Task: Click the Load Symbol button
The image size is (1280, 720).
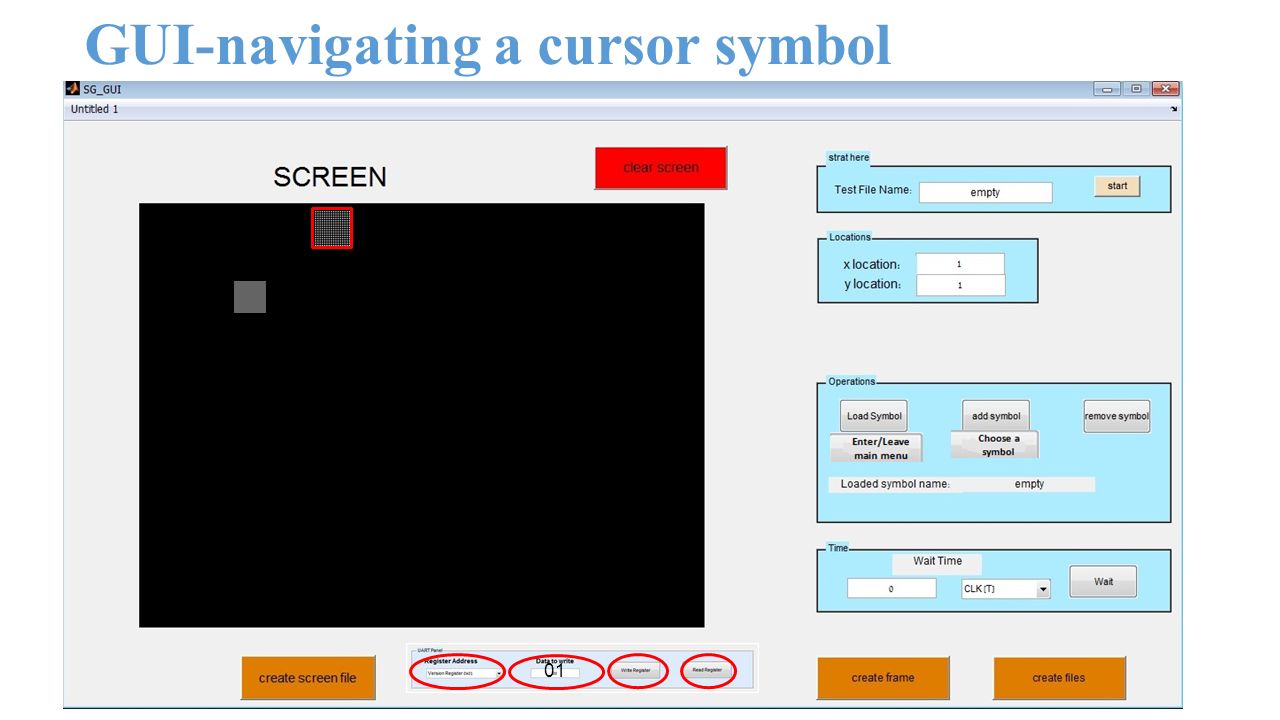Action: (874, 416)
